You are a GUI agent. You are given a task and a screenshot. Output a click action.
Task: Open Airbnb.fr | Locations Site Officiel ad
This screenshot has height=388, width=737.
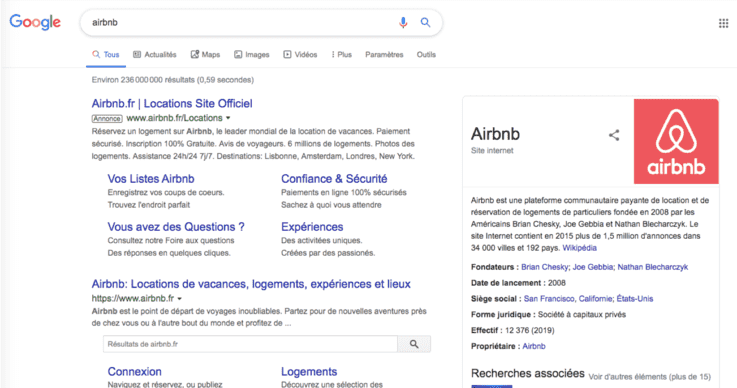pyautogui.click(x=172, y=103)
